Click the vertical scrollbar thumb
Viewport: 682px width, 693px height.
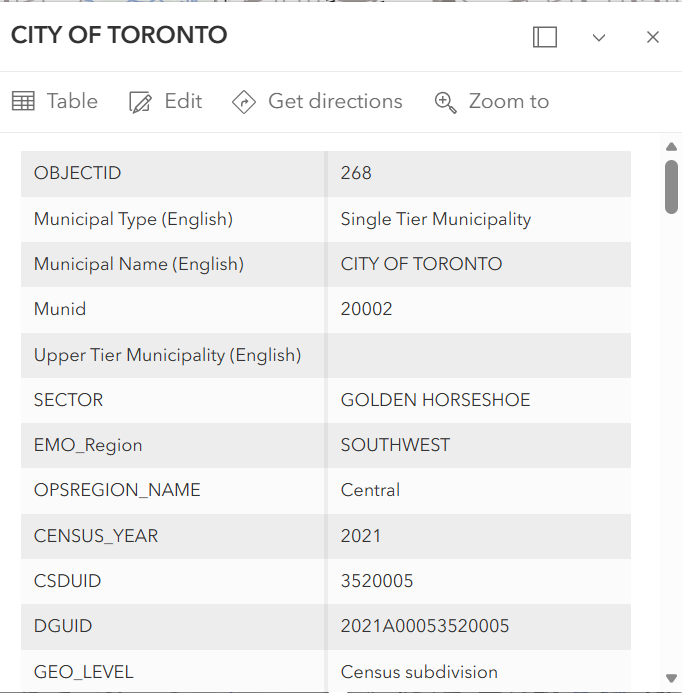(x=671, y=187)
